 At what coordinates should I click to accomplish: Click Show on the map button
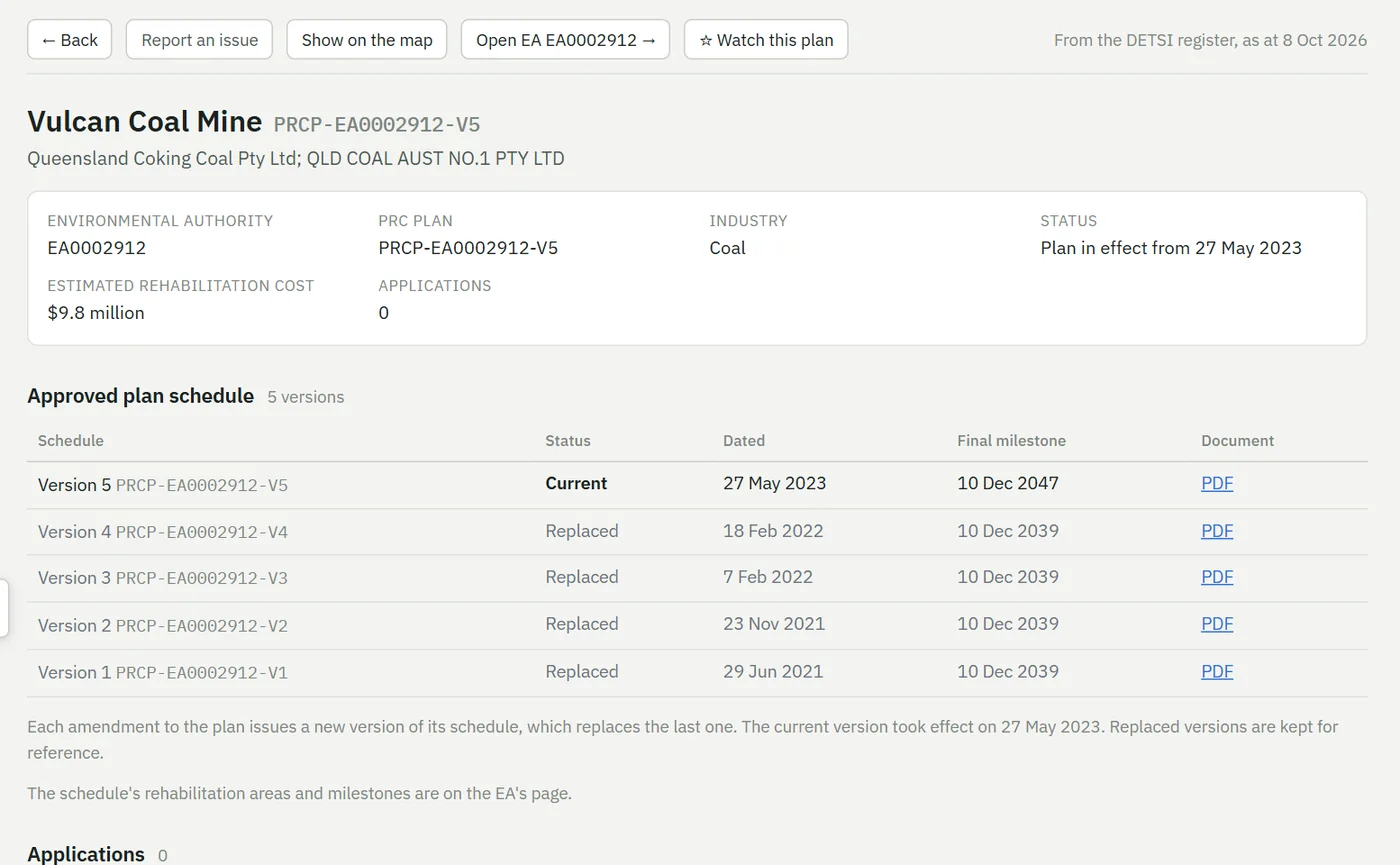367,40
